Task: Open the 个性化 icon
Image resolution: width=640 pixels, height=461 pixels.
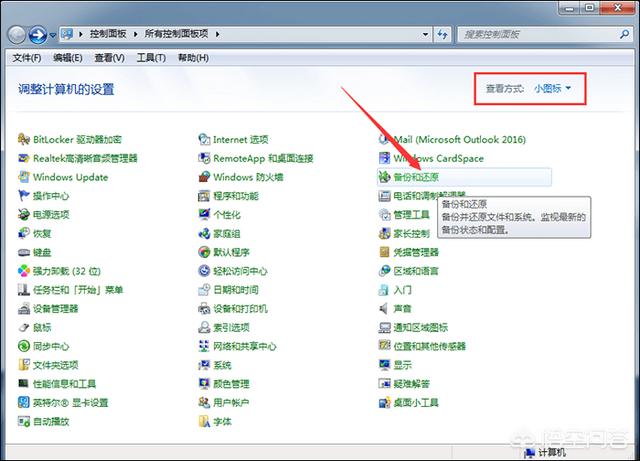Action: click(x=204, y=214)
